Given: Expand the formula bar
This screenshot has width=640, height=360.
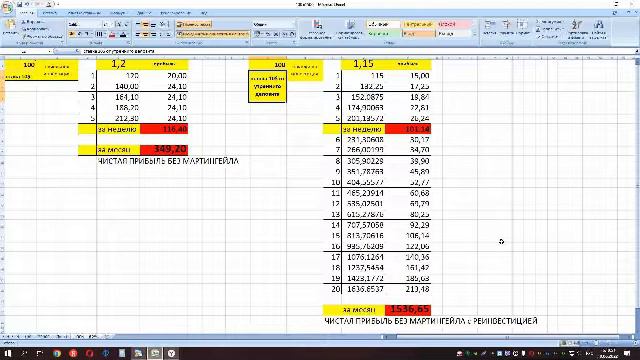Looking at the screenshot, I should coord(636,51).
